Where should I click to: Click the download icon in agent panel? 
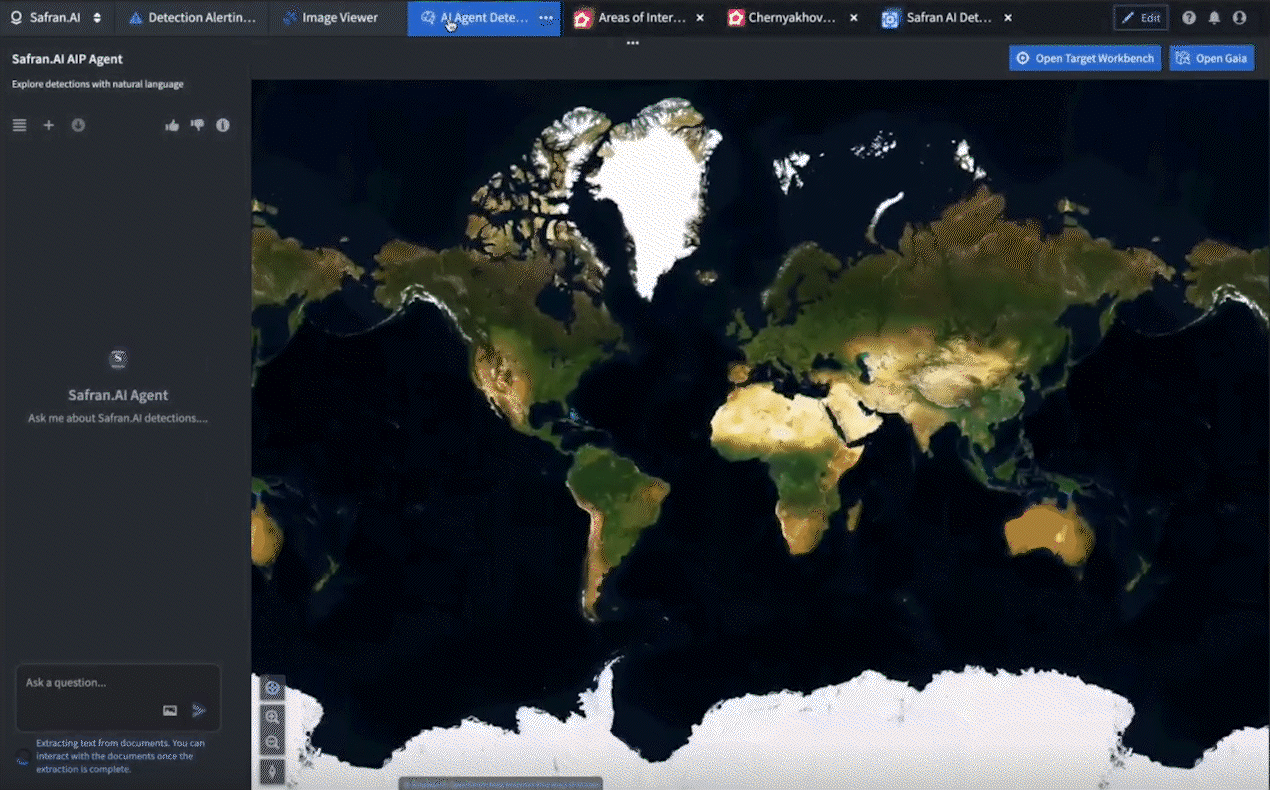tap(78, 125)
